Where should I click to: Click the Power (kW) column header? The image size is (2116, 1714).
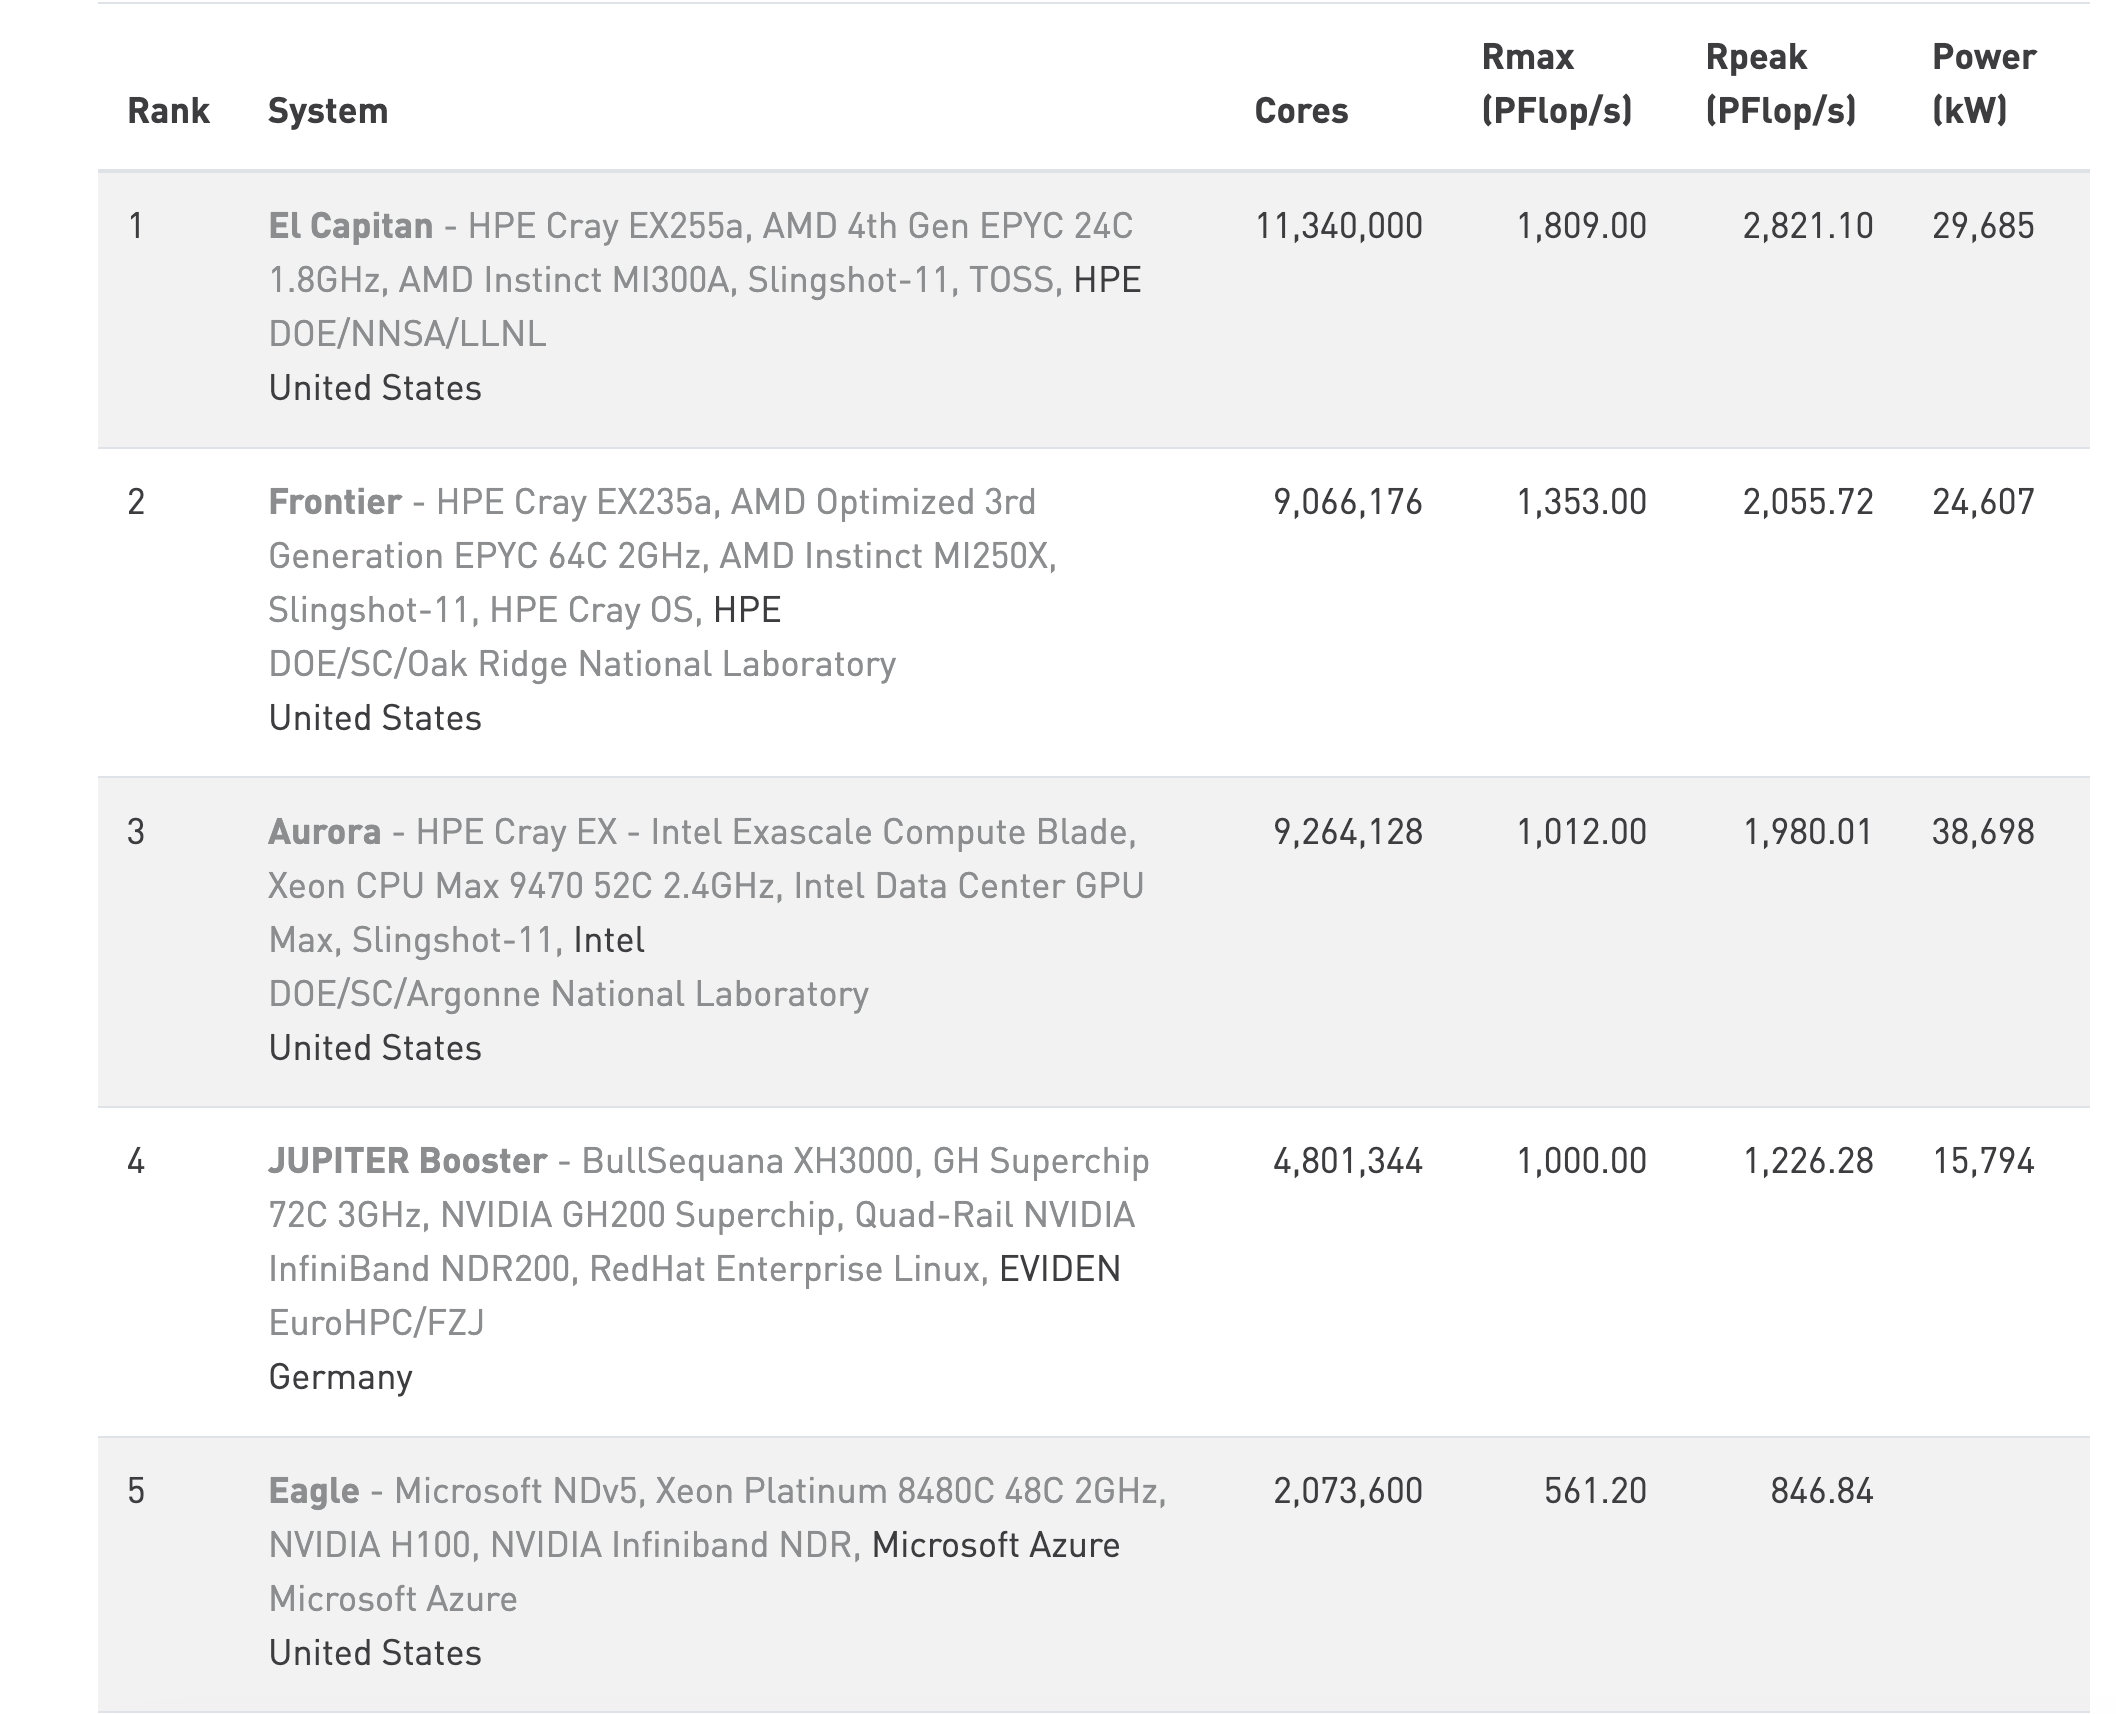click(1983, 84)
